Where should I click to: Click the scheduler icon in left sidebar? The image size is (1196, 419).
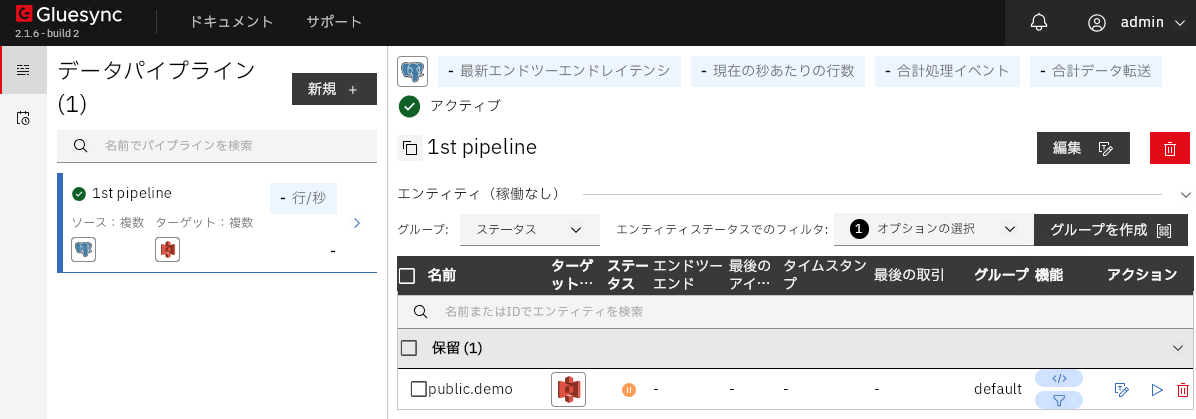click(x=23, y=118)
